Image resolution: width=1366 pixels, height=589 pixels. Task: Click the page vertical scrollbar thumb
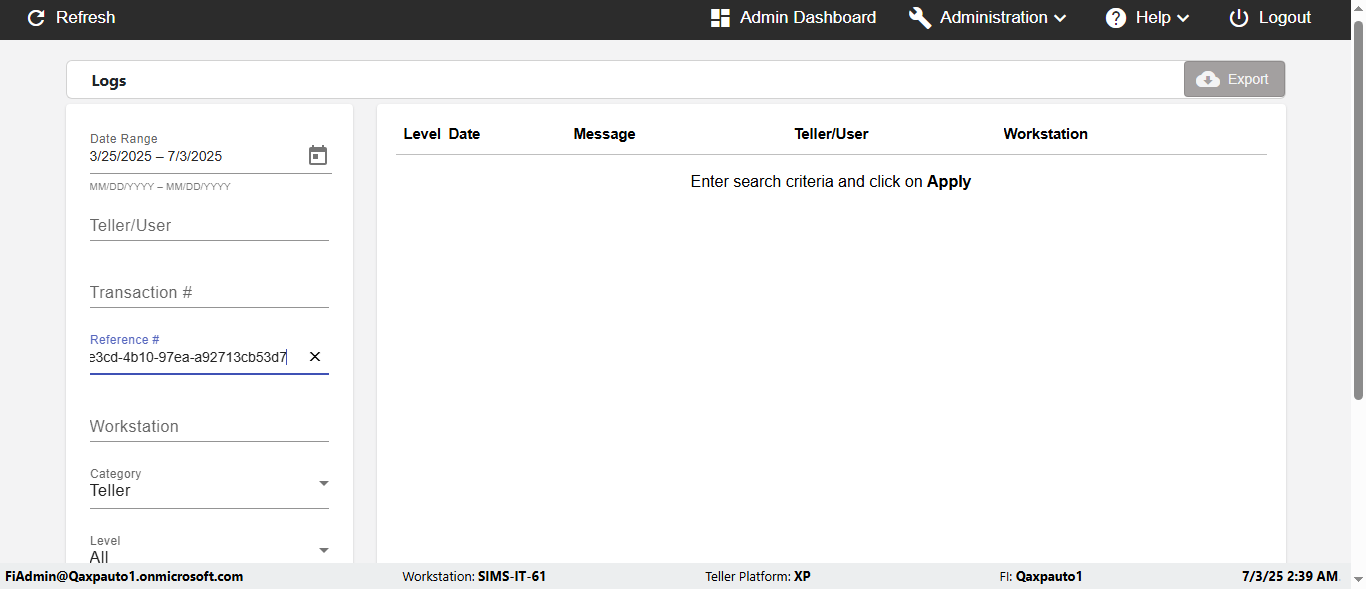(x=1358, y=210)
